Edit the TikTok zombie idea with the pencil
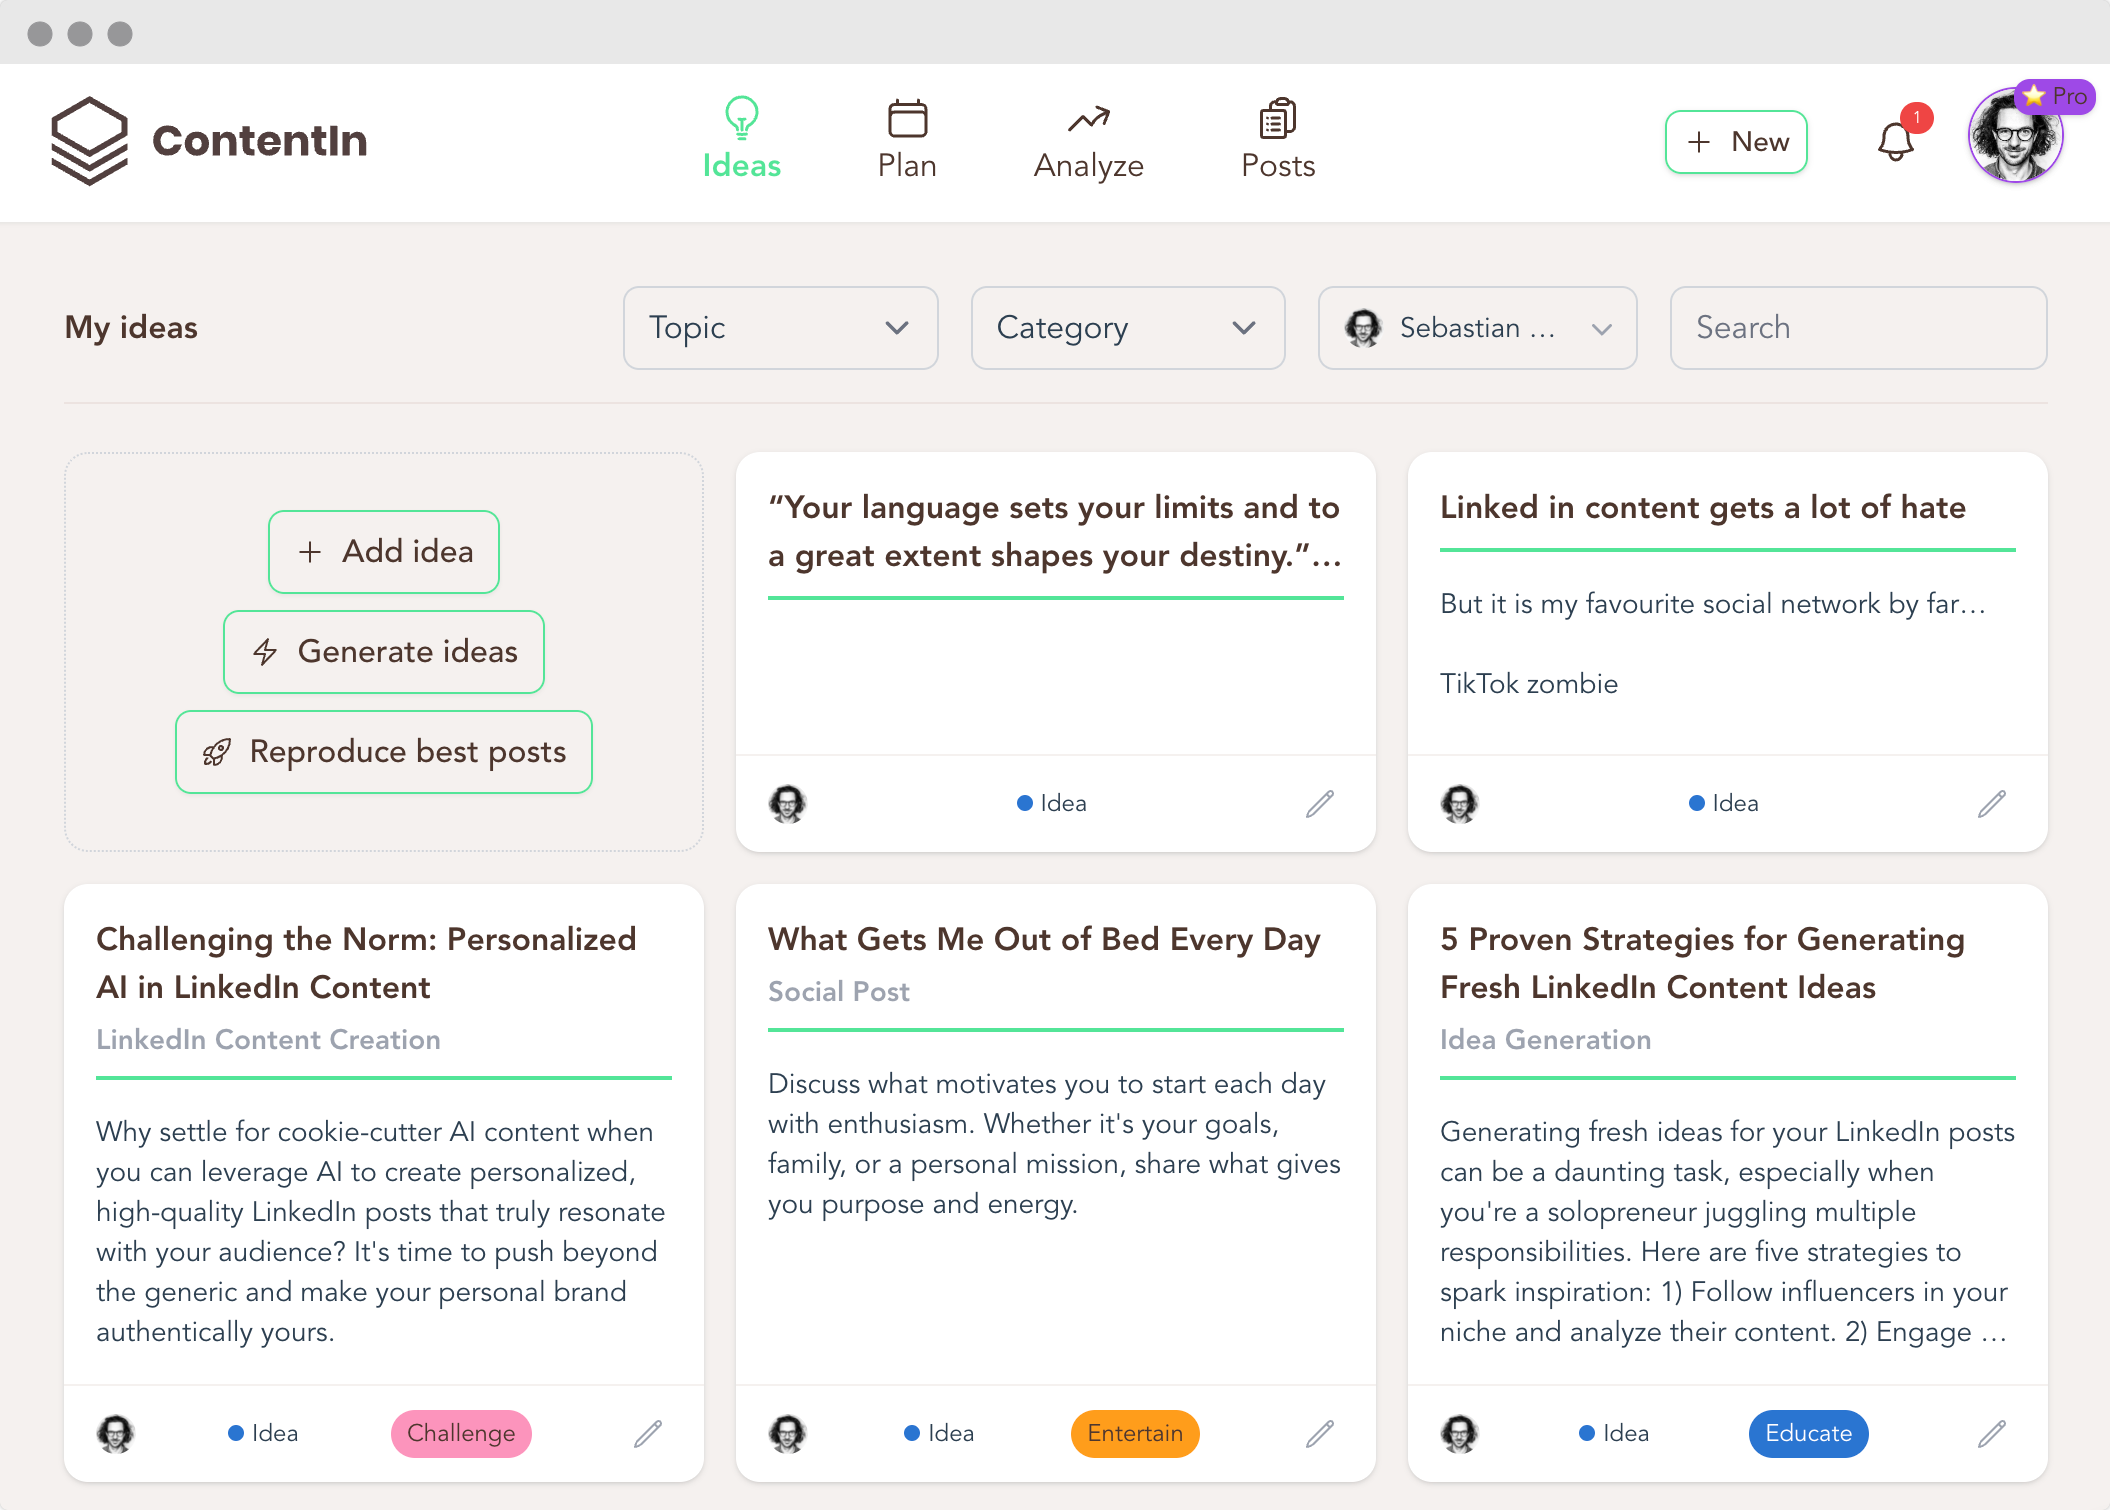2110x1510 pixels. 1991,803
